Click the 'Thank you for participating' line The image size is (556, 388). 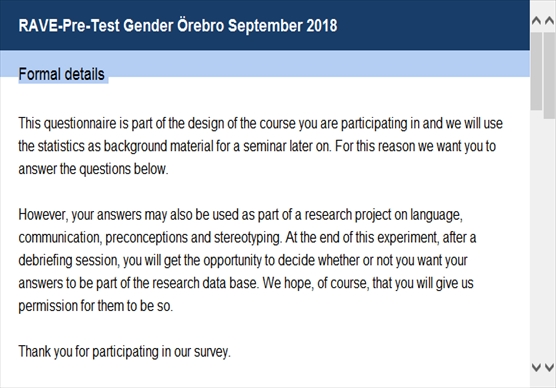(x=124, y=351)
